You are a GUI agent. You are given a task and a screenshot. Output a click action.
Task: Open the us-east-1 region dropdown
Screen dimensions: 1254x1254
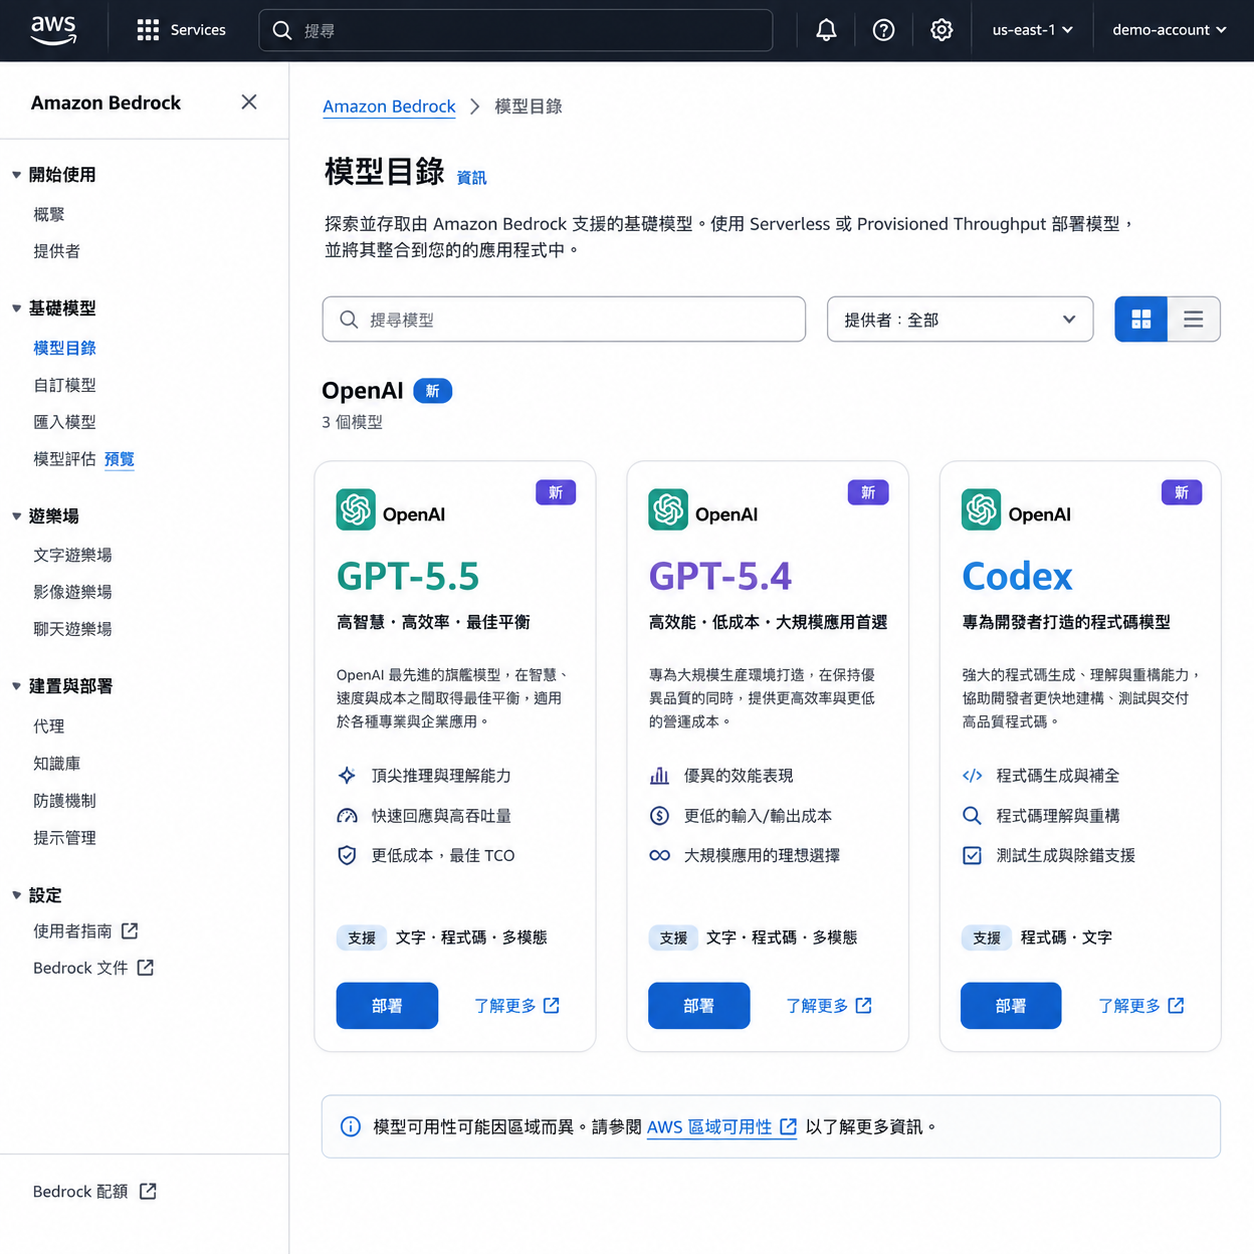pos(1032,30)
